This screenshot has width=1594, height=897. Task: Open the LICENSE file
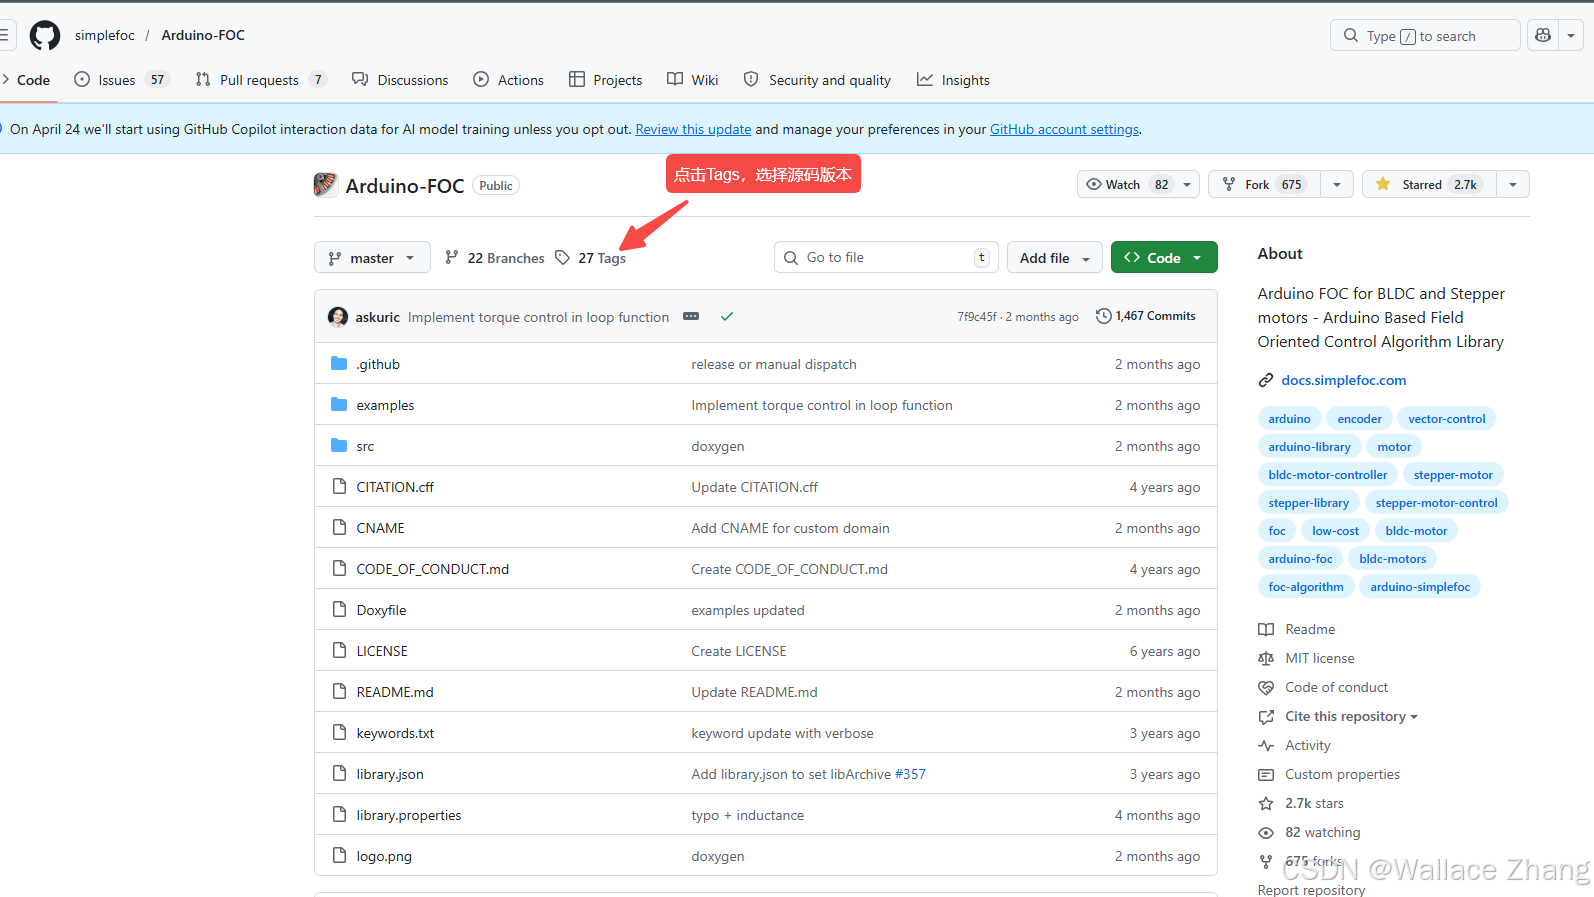coord(382,651)
